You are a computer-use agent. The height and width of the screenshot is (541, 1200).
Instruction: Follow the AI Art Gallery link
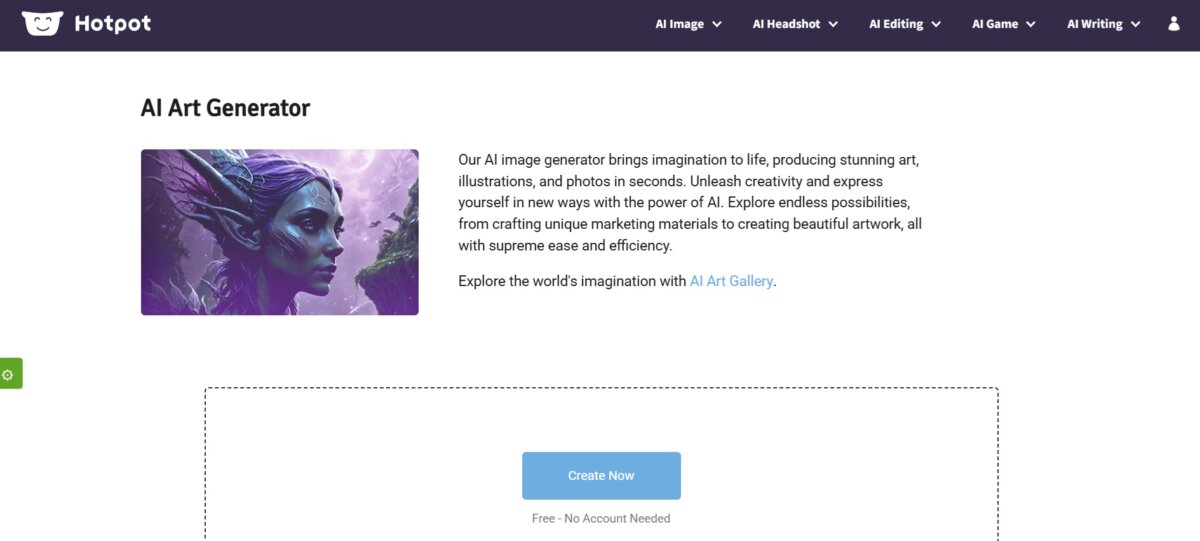731,281
